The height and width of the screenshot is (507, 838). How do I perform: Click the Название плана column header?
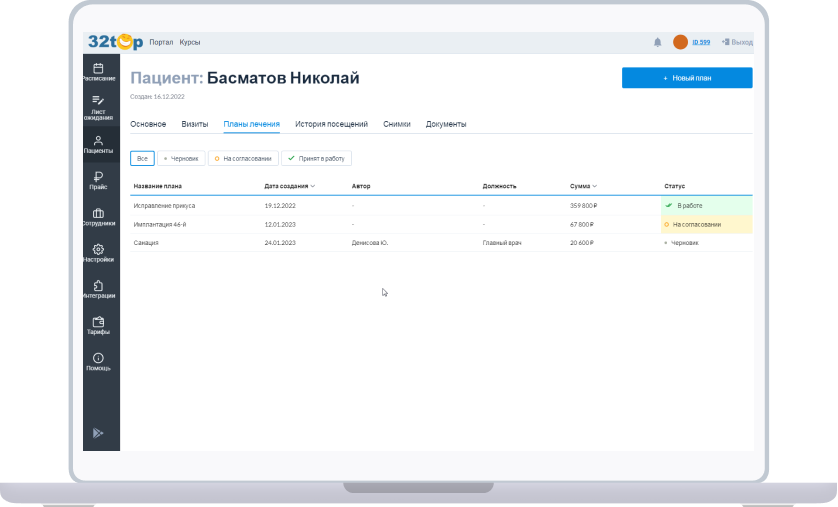tap(158, 186)
